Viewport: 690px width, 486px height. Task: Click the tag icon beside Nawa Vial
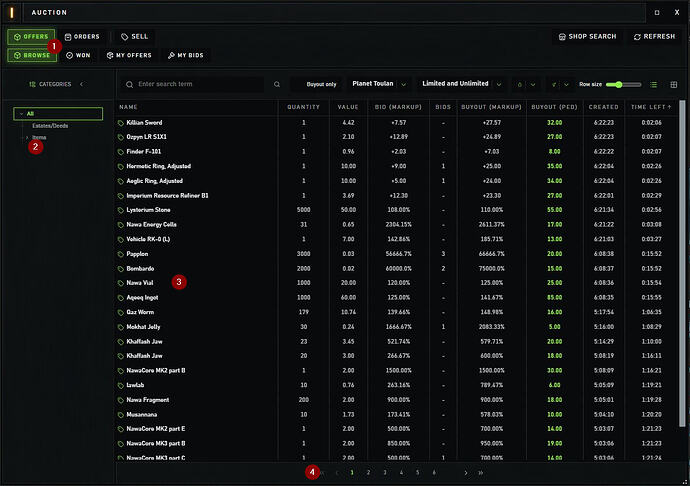[x=121, y=283]
